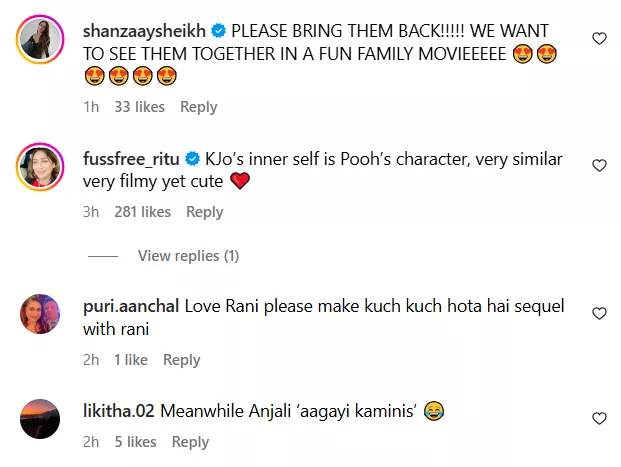This screenshot has height=467, width=621.
Task: View the 33 likes on shanzaaysheikh's comment
Action: coord(138,107)
